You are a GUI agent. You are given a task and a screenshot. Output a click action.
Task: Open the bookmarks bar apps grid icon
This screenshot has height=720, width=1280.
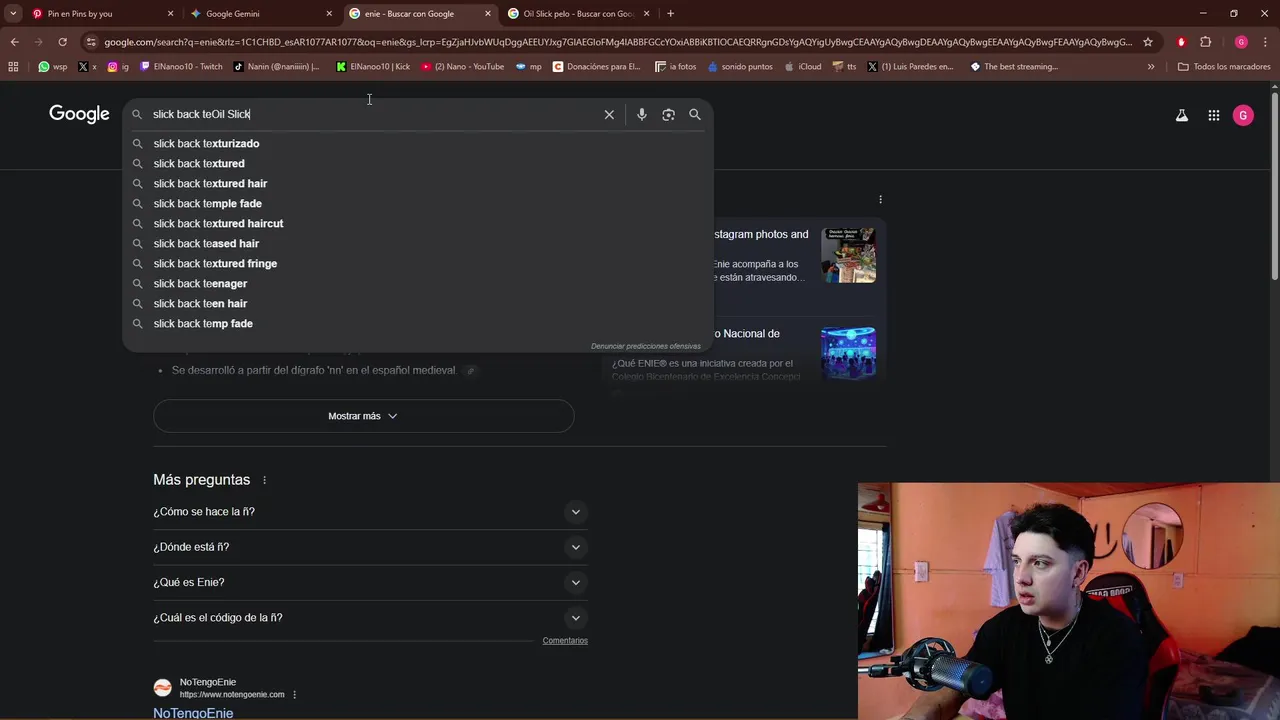13,67
